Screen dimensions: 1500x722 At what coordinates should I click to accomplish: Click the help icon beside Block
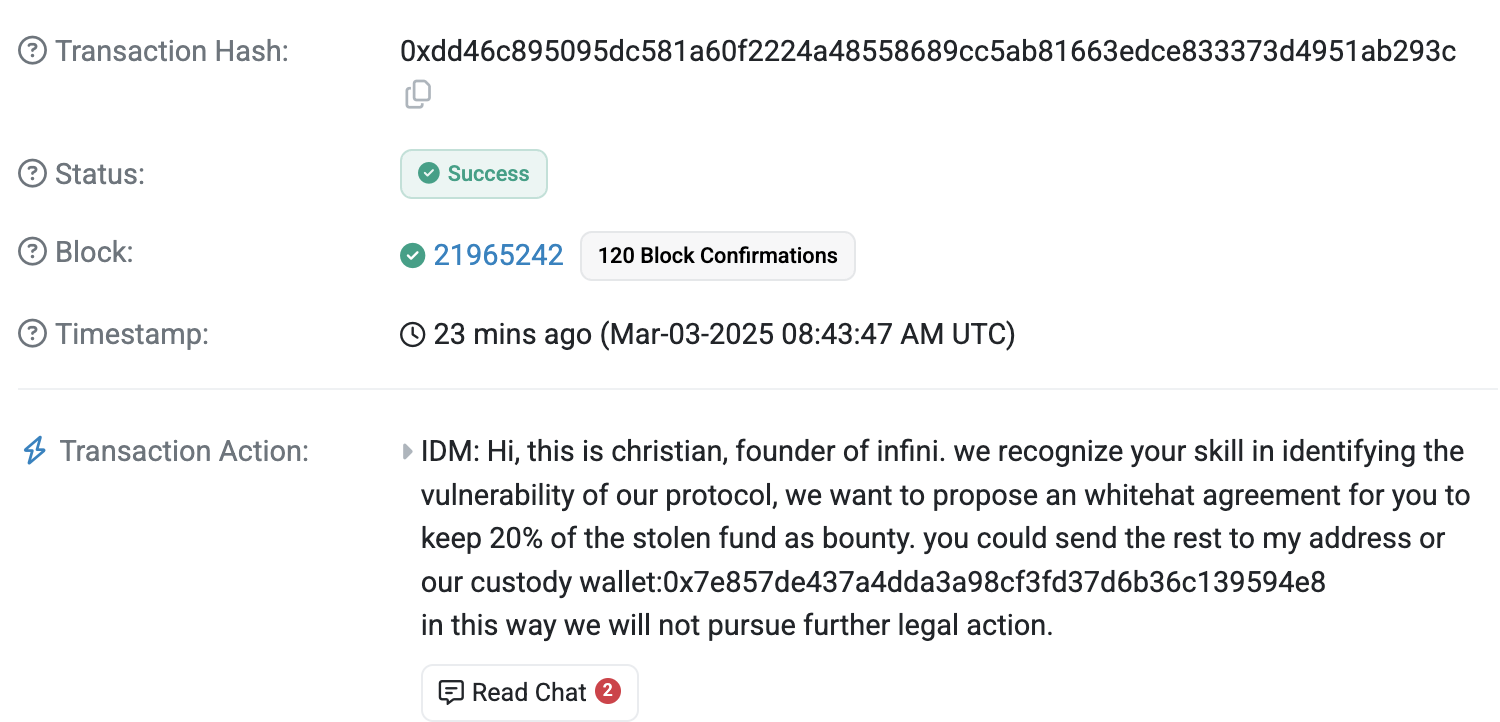(33, 252)
